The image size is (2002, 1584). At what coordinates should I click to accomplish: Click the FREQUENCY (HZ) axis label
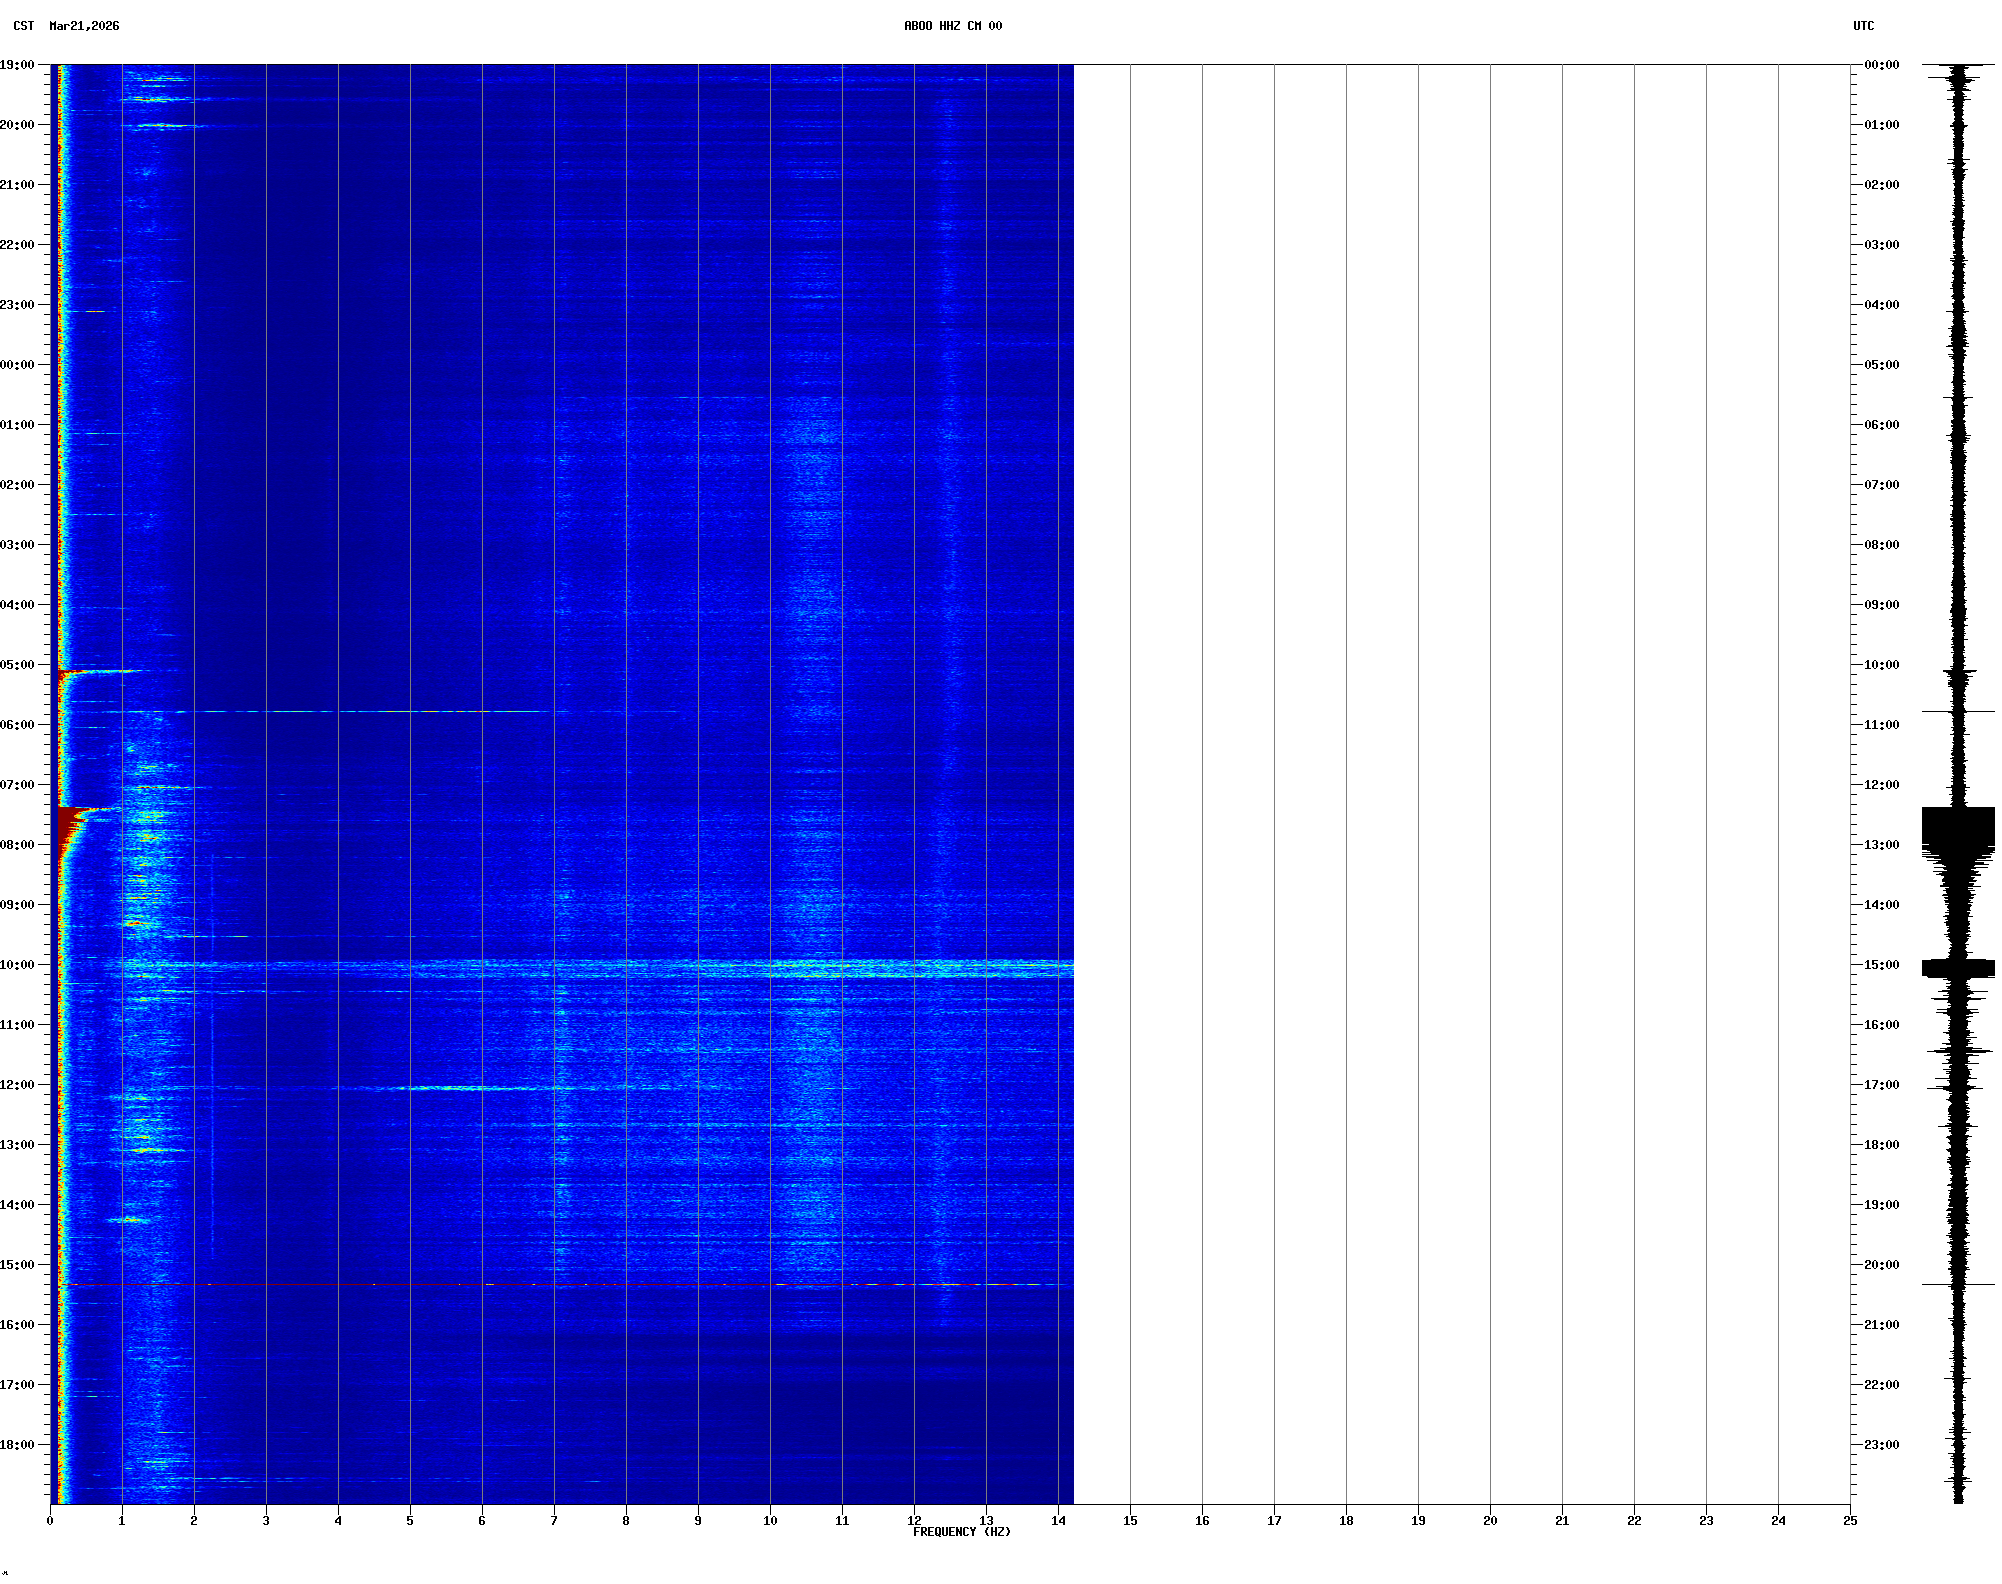(x=961, y=1532)
